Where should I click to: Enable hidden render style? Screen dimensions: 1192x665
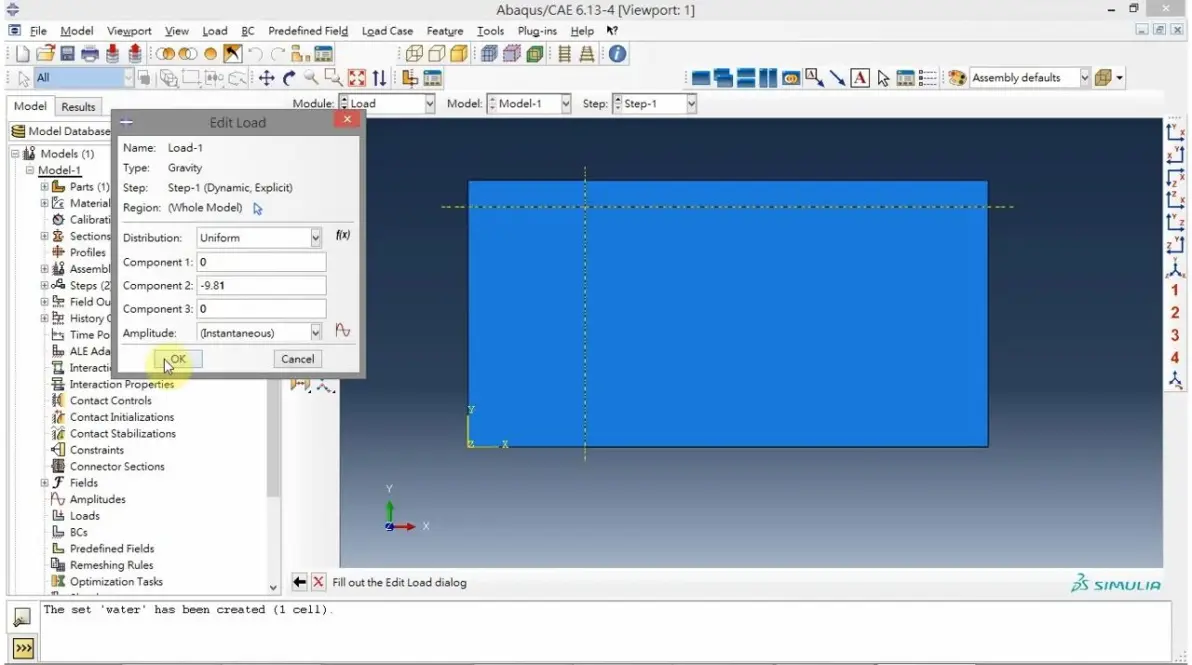[436, 54]
